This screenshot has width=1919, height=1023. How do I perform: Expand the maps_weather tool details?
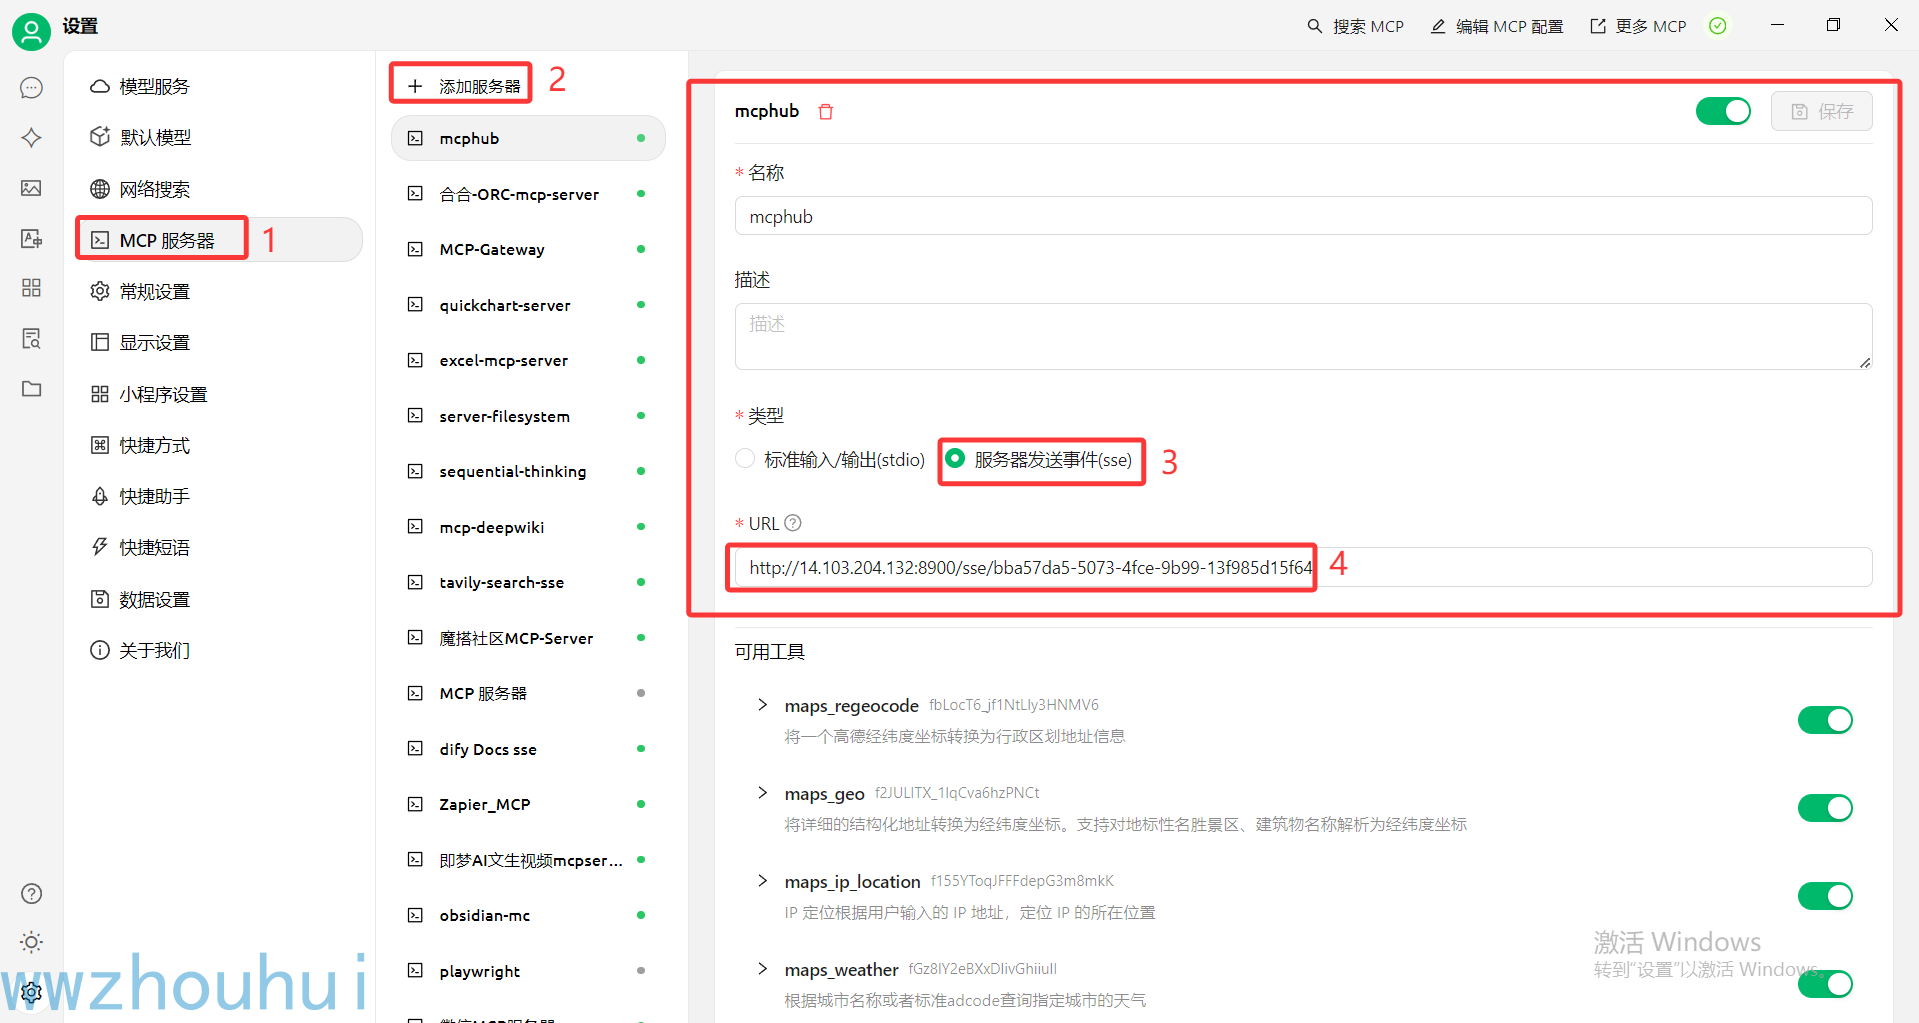coord(762,969)
